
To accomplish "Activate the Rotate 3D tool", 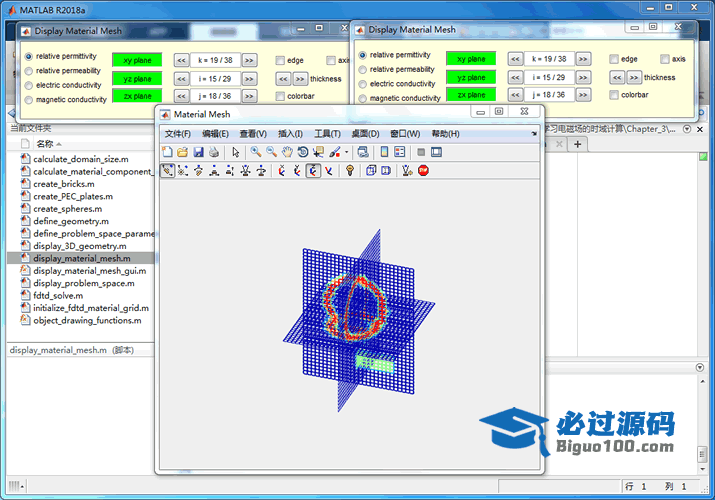I will pos(302,152).
